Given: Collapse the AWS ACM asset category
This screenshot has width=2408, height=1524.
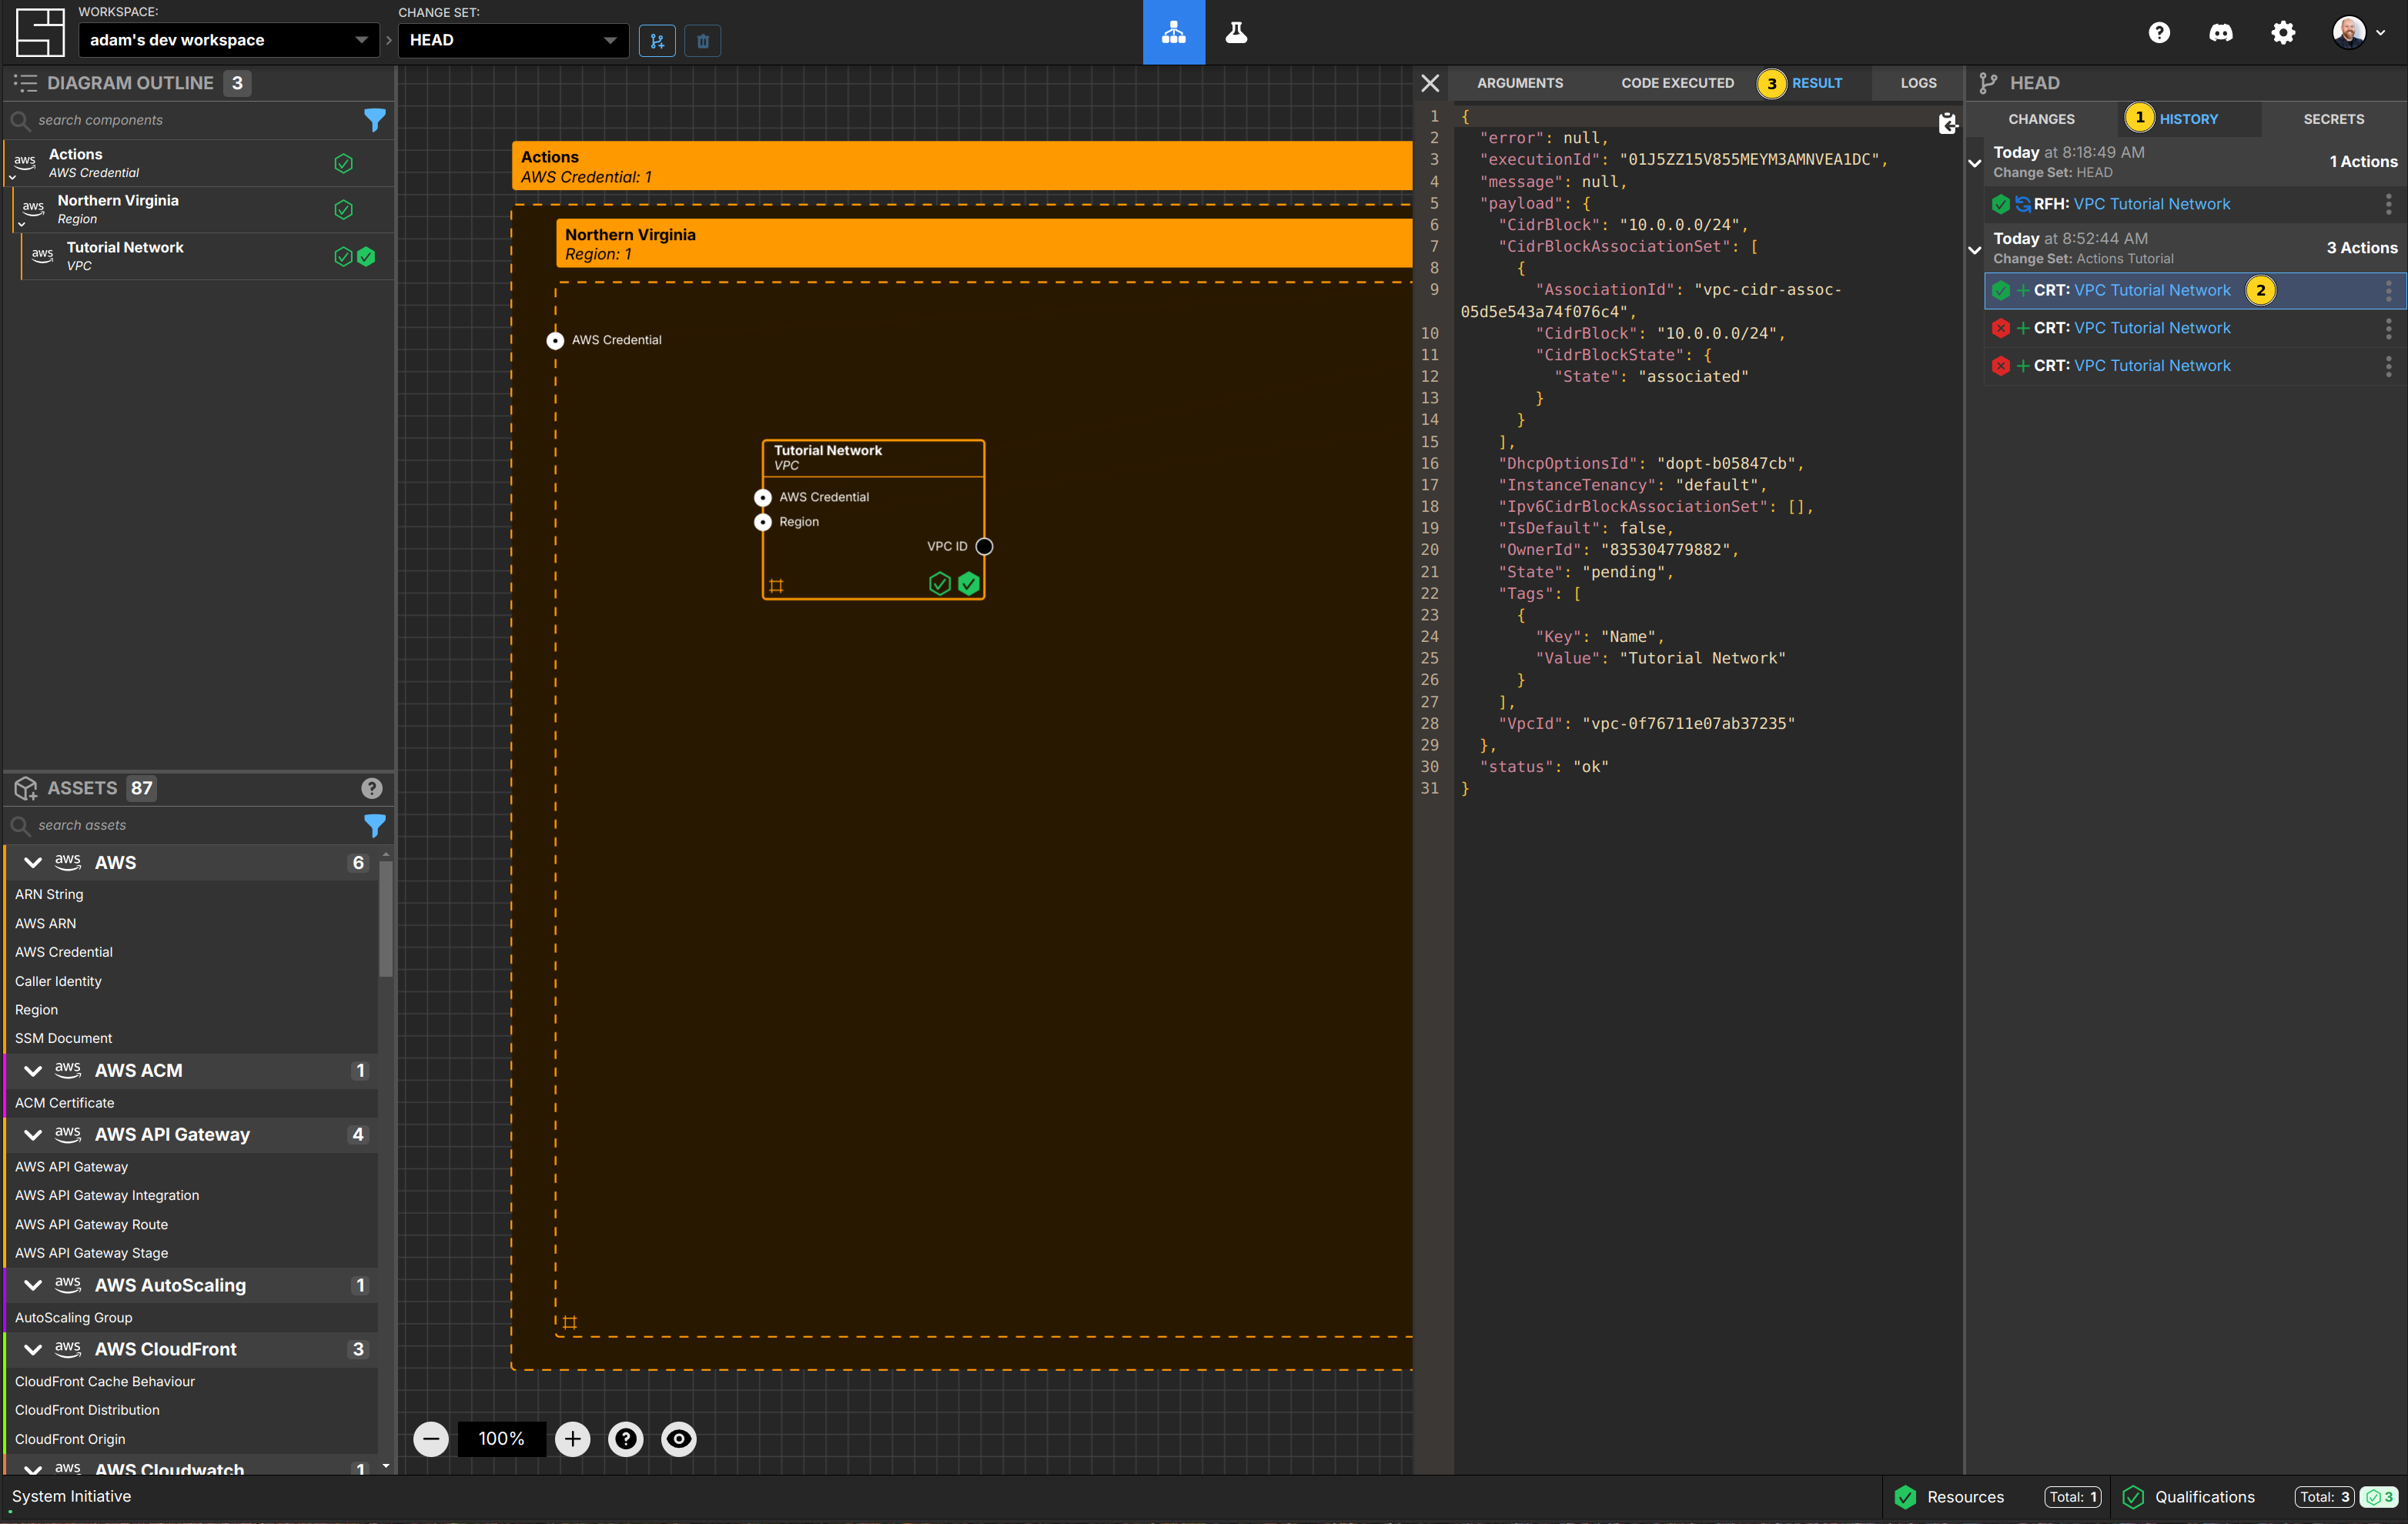Looking at the screenshot, I should click(33, 1070).
